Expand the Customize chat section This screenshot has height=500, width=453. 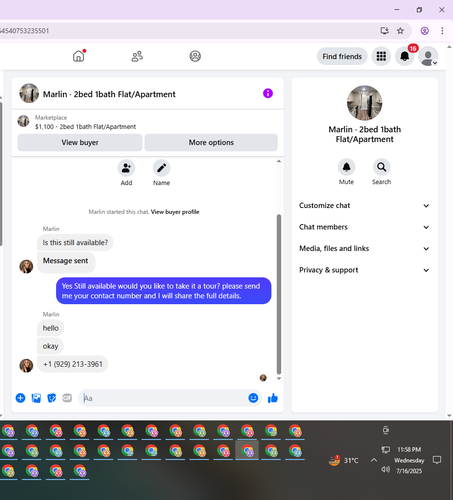point(364,205)
